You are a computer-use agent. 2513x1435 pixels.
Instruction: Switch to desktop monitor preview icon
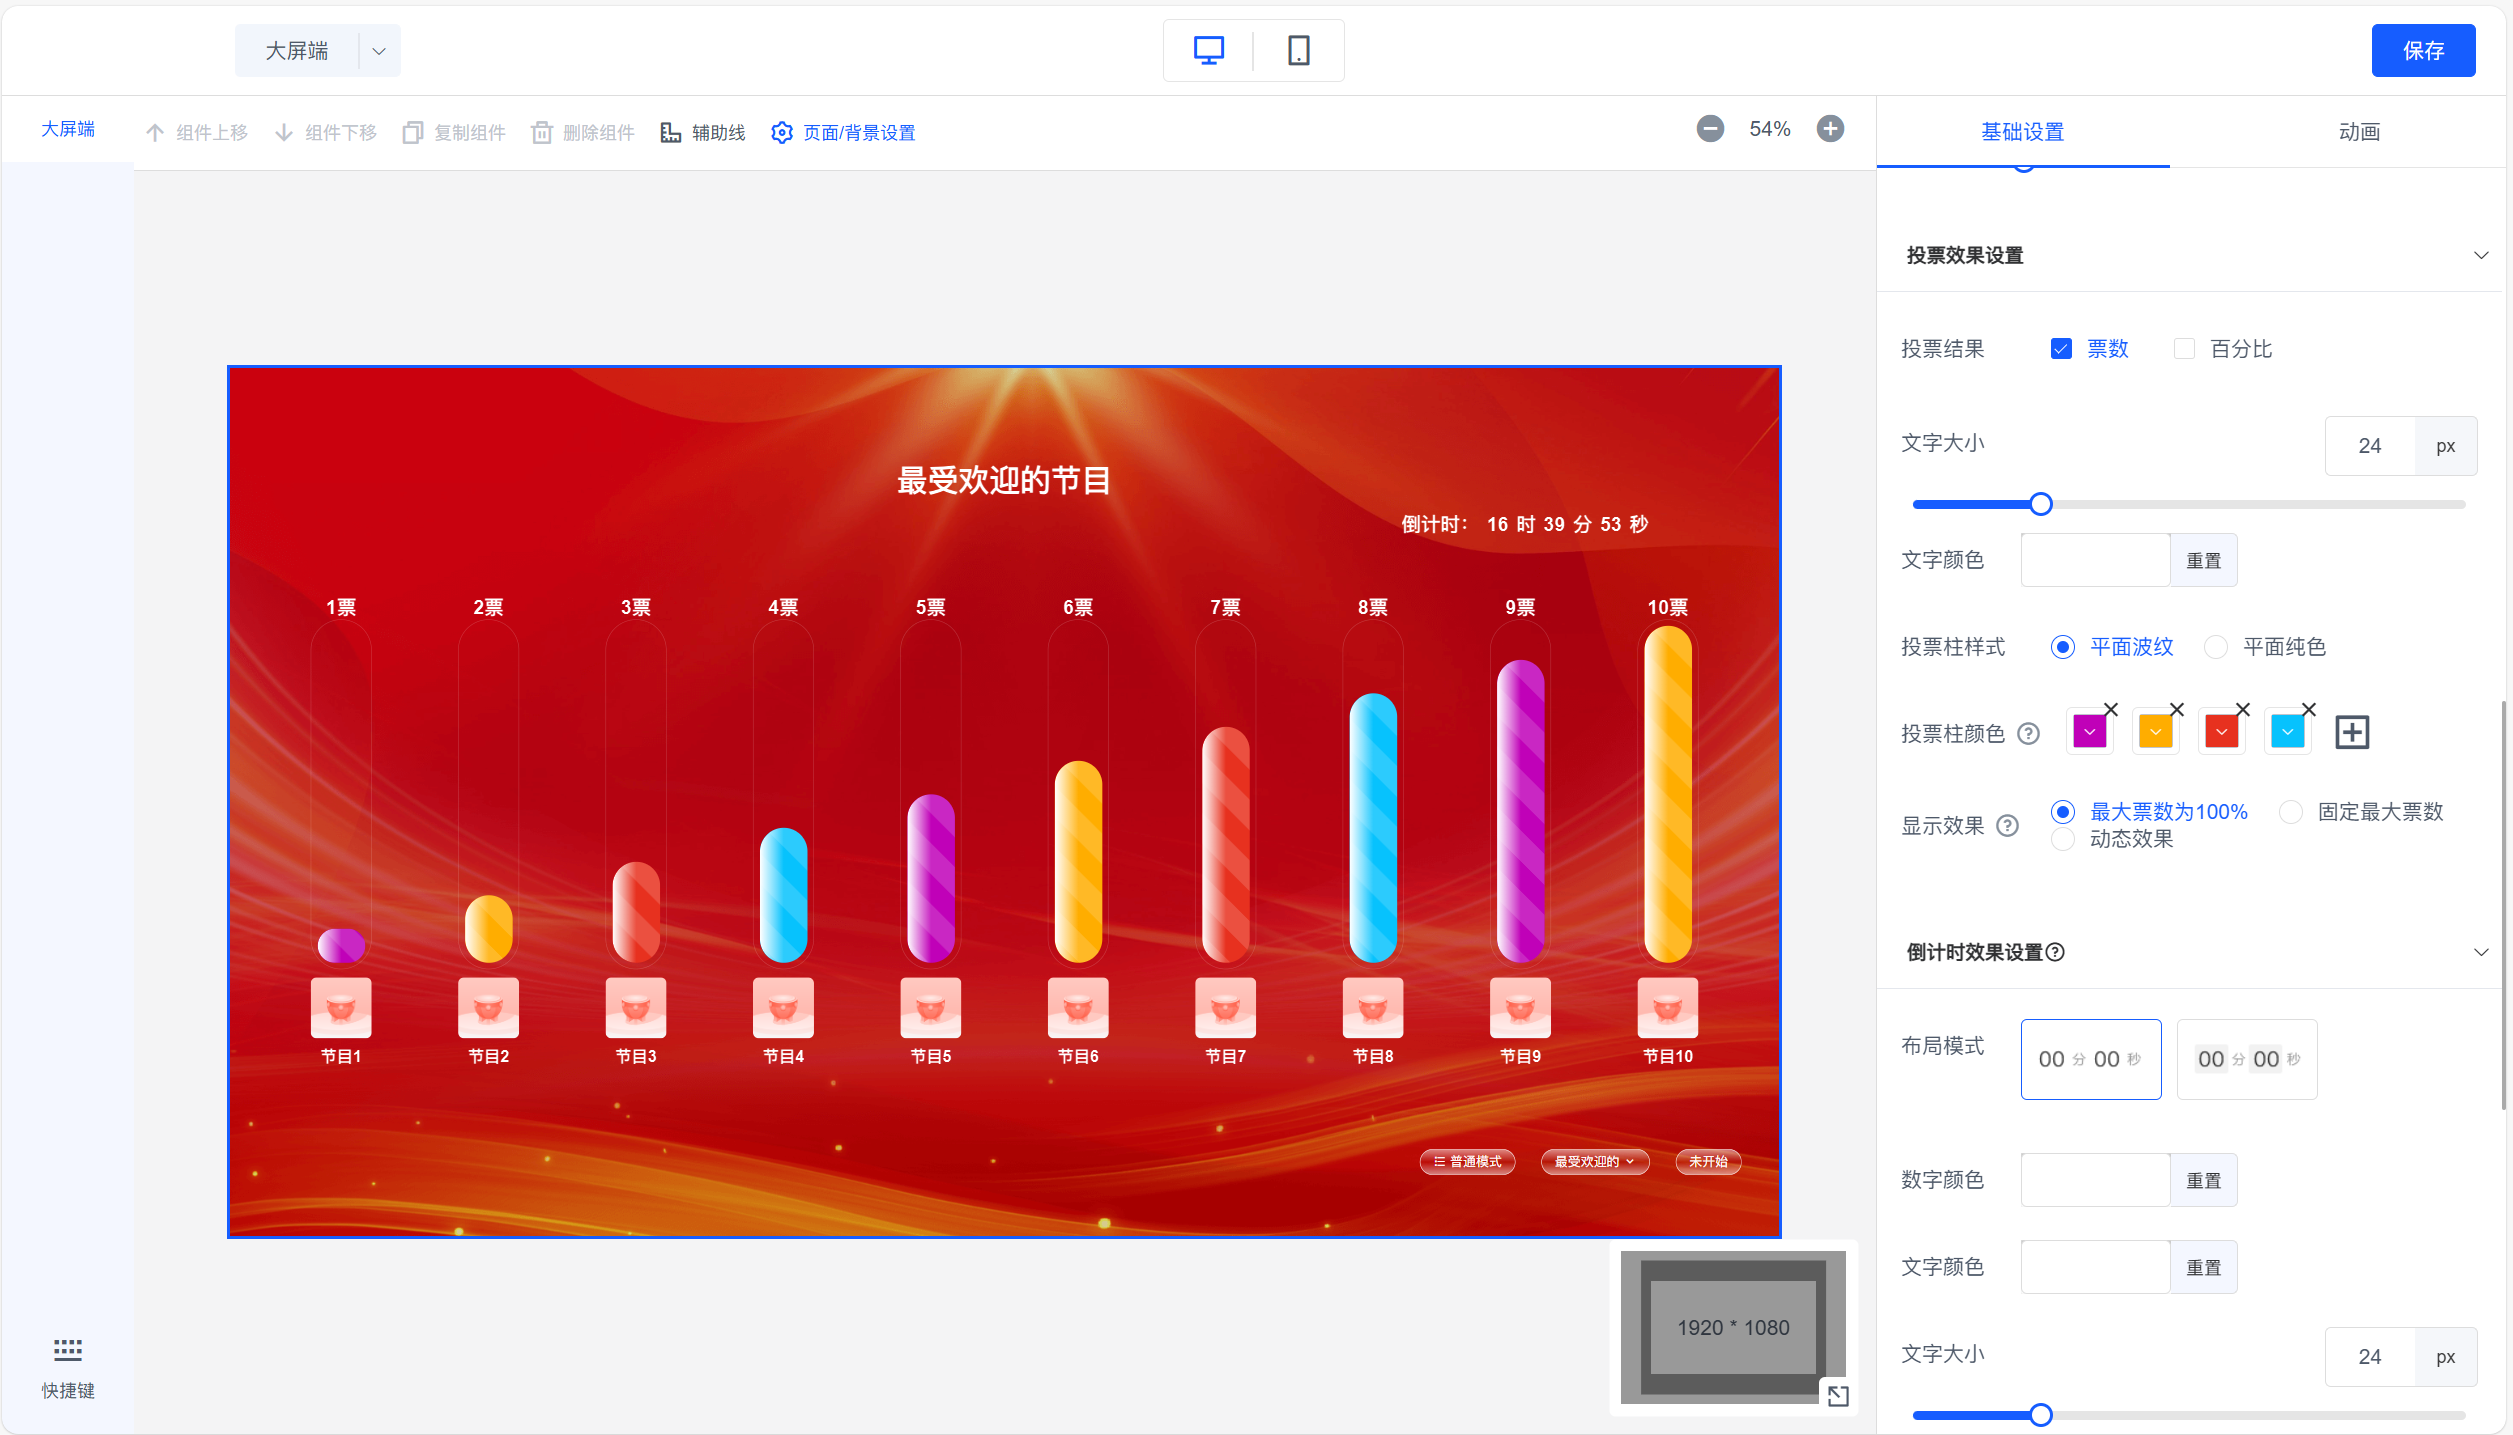[1208, 51]
